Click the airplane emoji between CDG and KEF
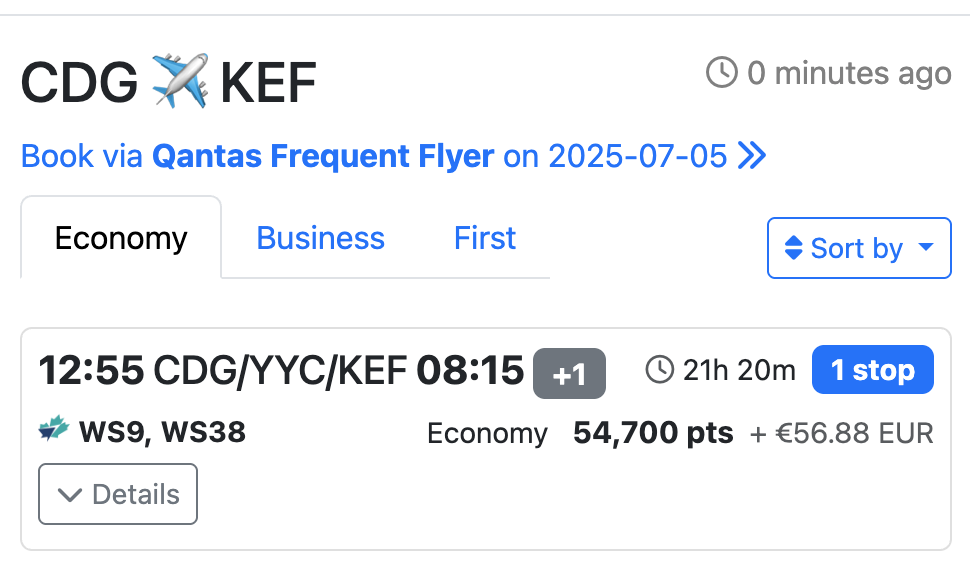970x588 pixels. click(179, 81)
